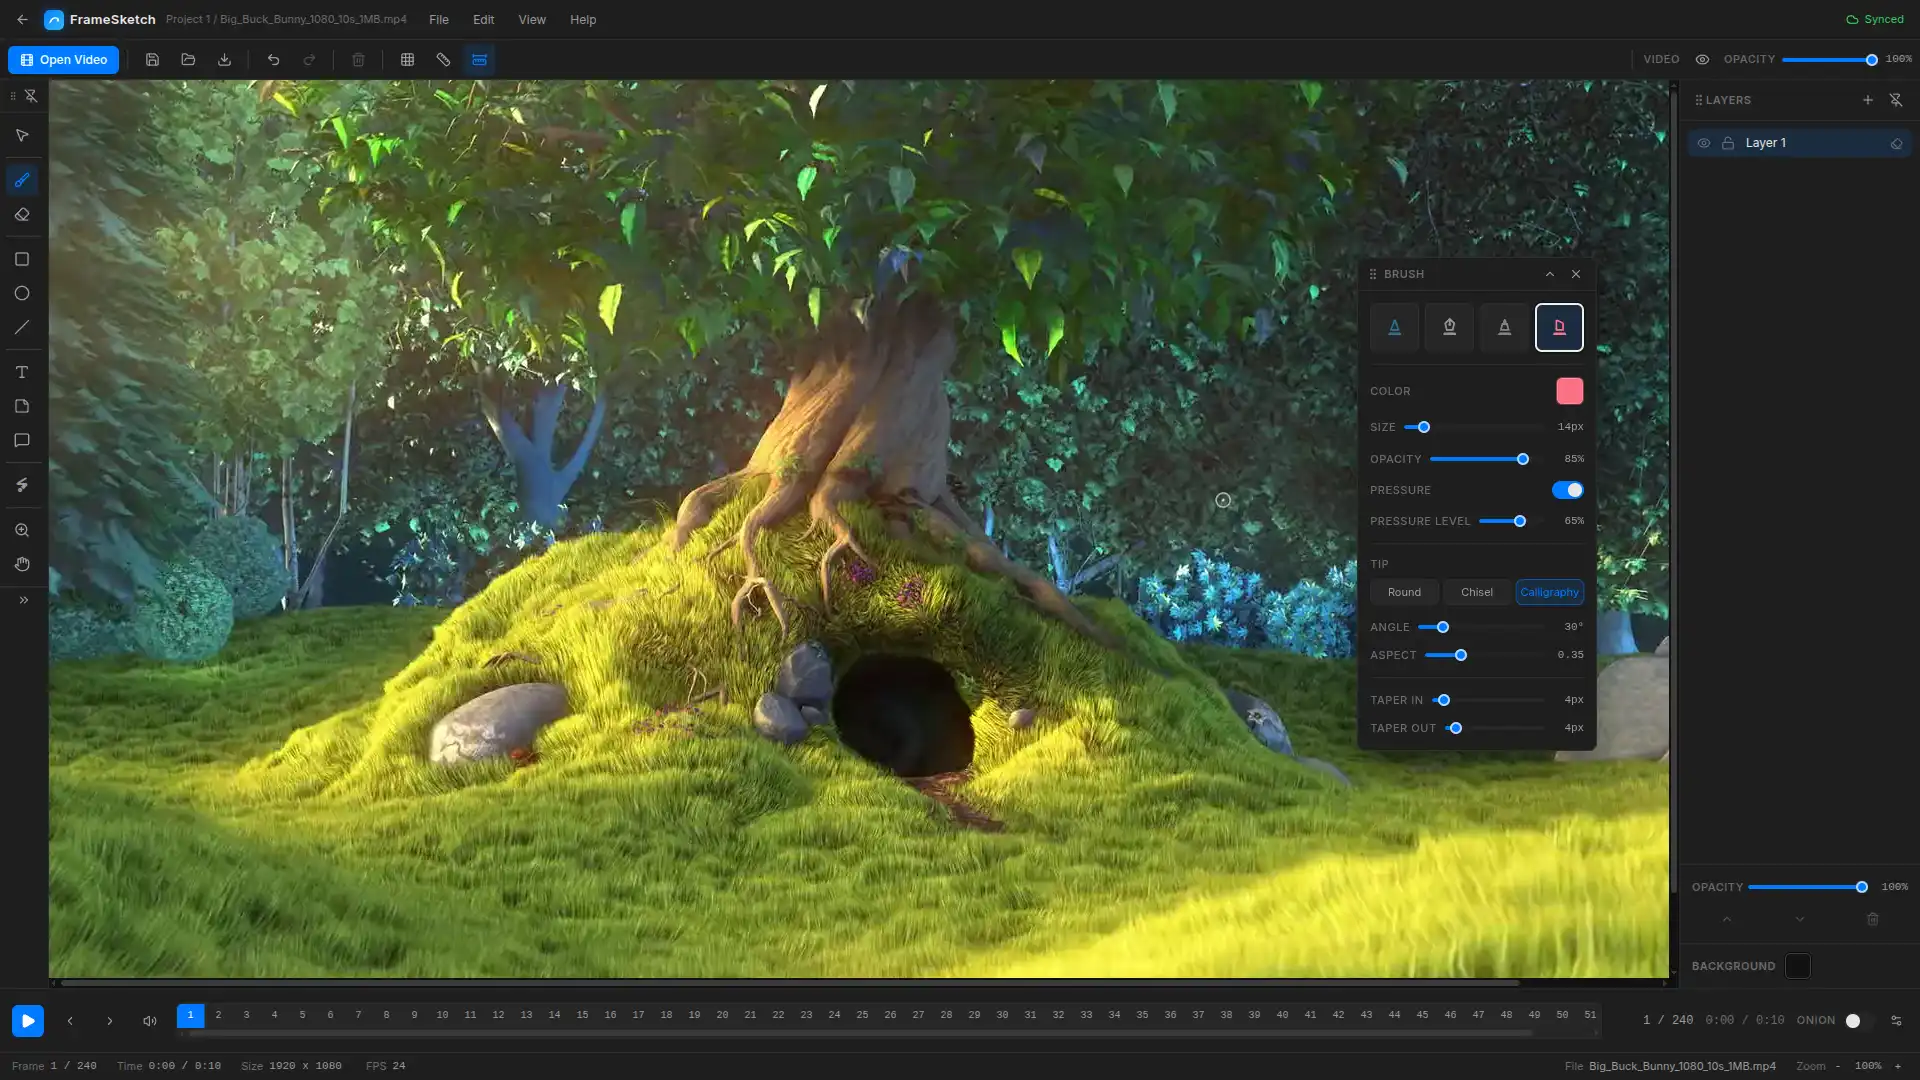Choose the Rectangle shape tool
This screenshot has height=1080, width=1920.
click(22, 259)
